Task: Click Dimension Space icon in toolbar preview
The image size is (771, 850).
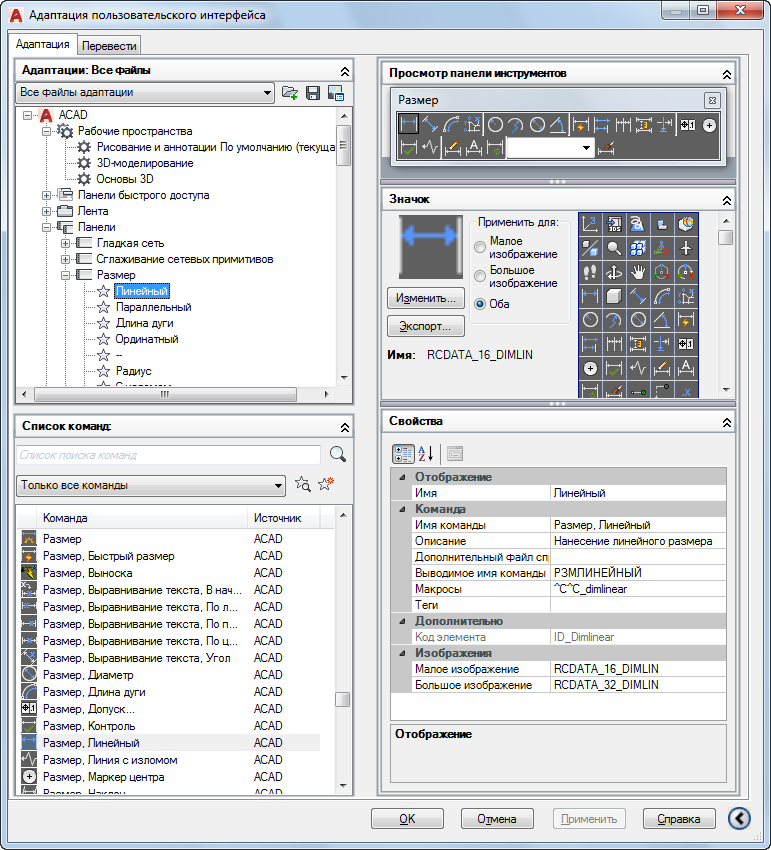Action: click(644, 125)
